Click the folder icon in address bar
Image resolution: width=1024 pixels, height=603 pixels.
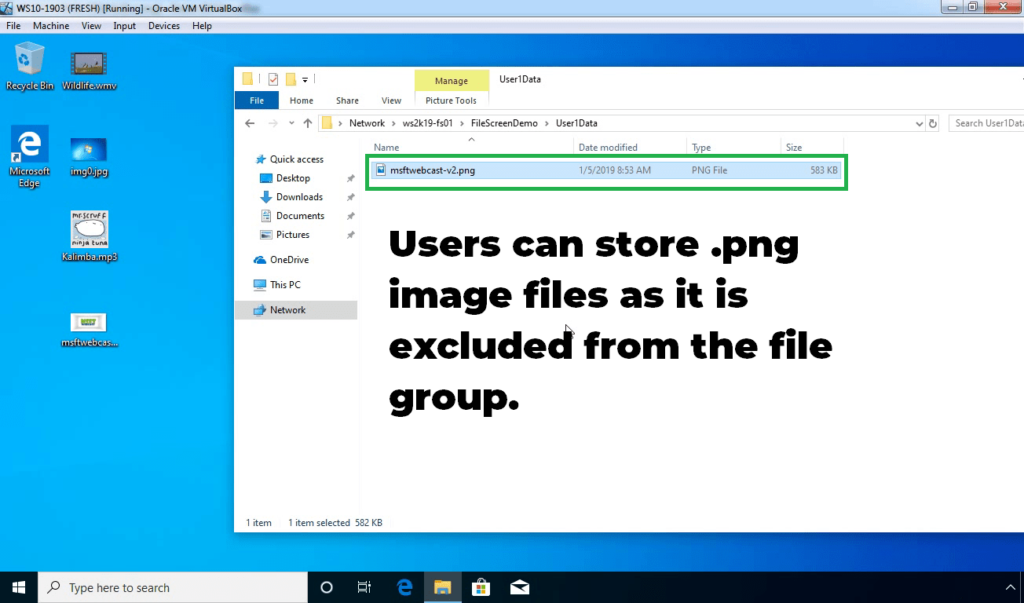(327, 123)
